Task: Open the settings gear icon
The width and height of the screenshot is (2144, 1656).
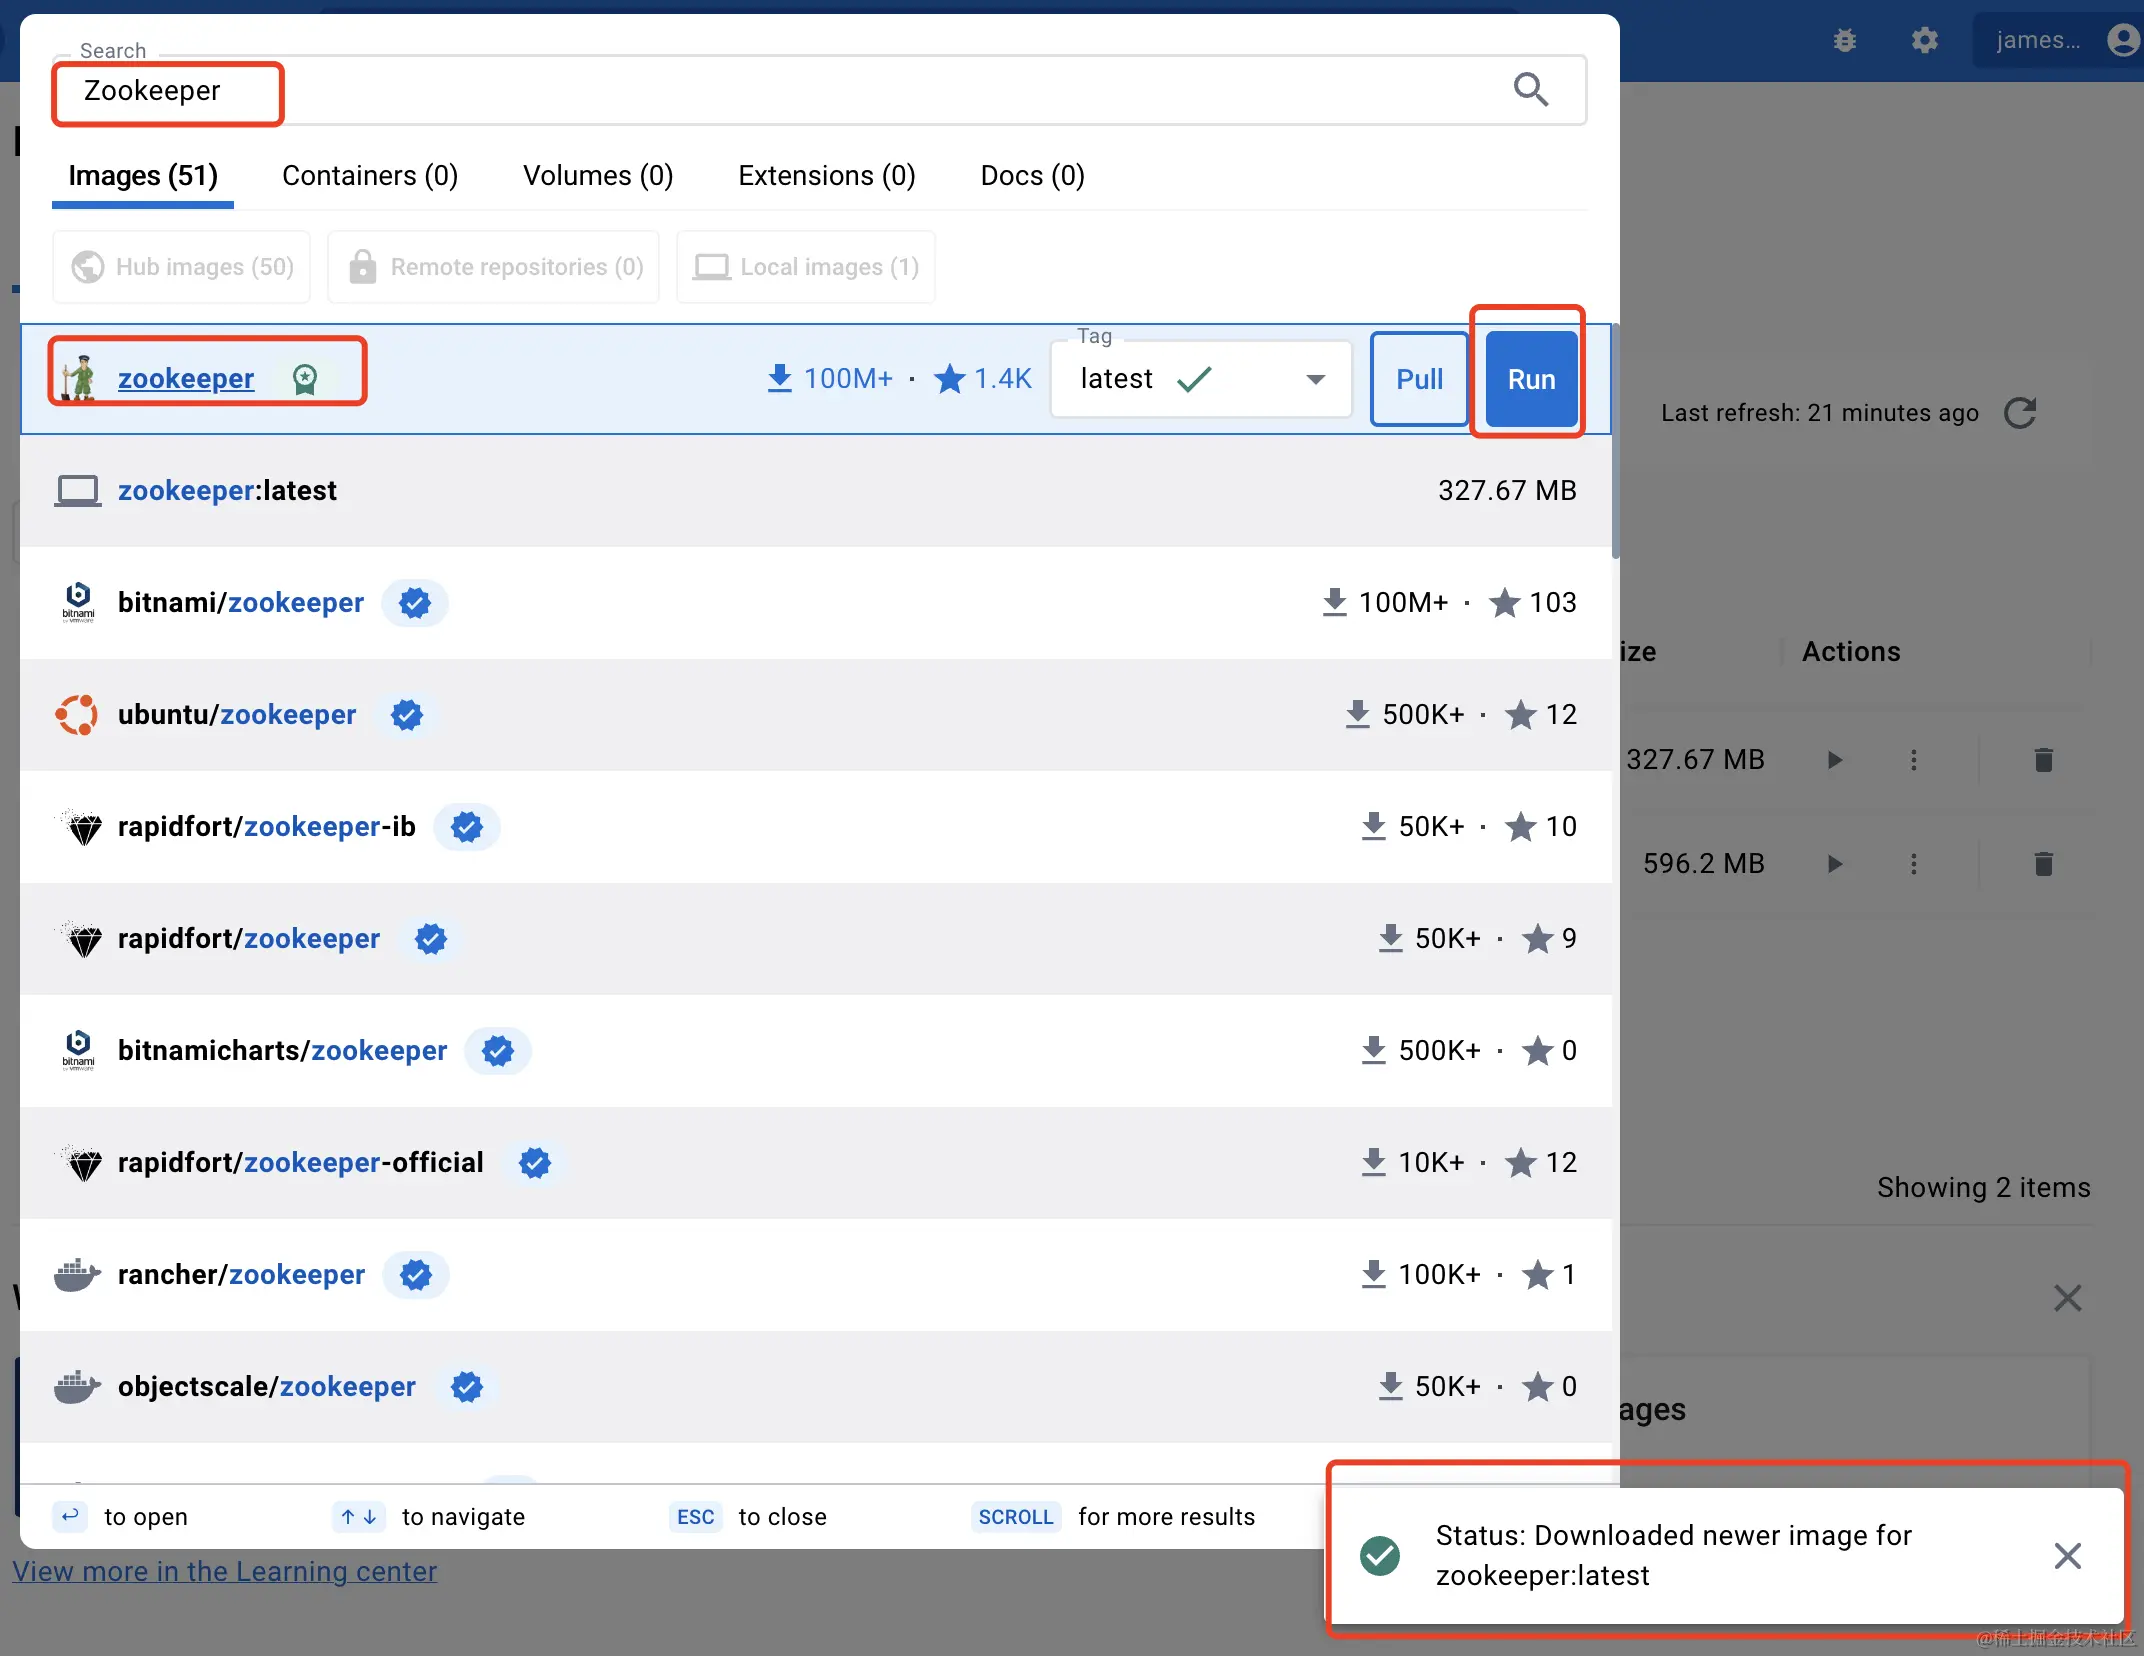Action: [1924, 41]
